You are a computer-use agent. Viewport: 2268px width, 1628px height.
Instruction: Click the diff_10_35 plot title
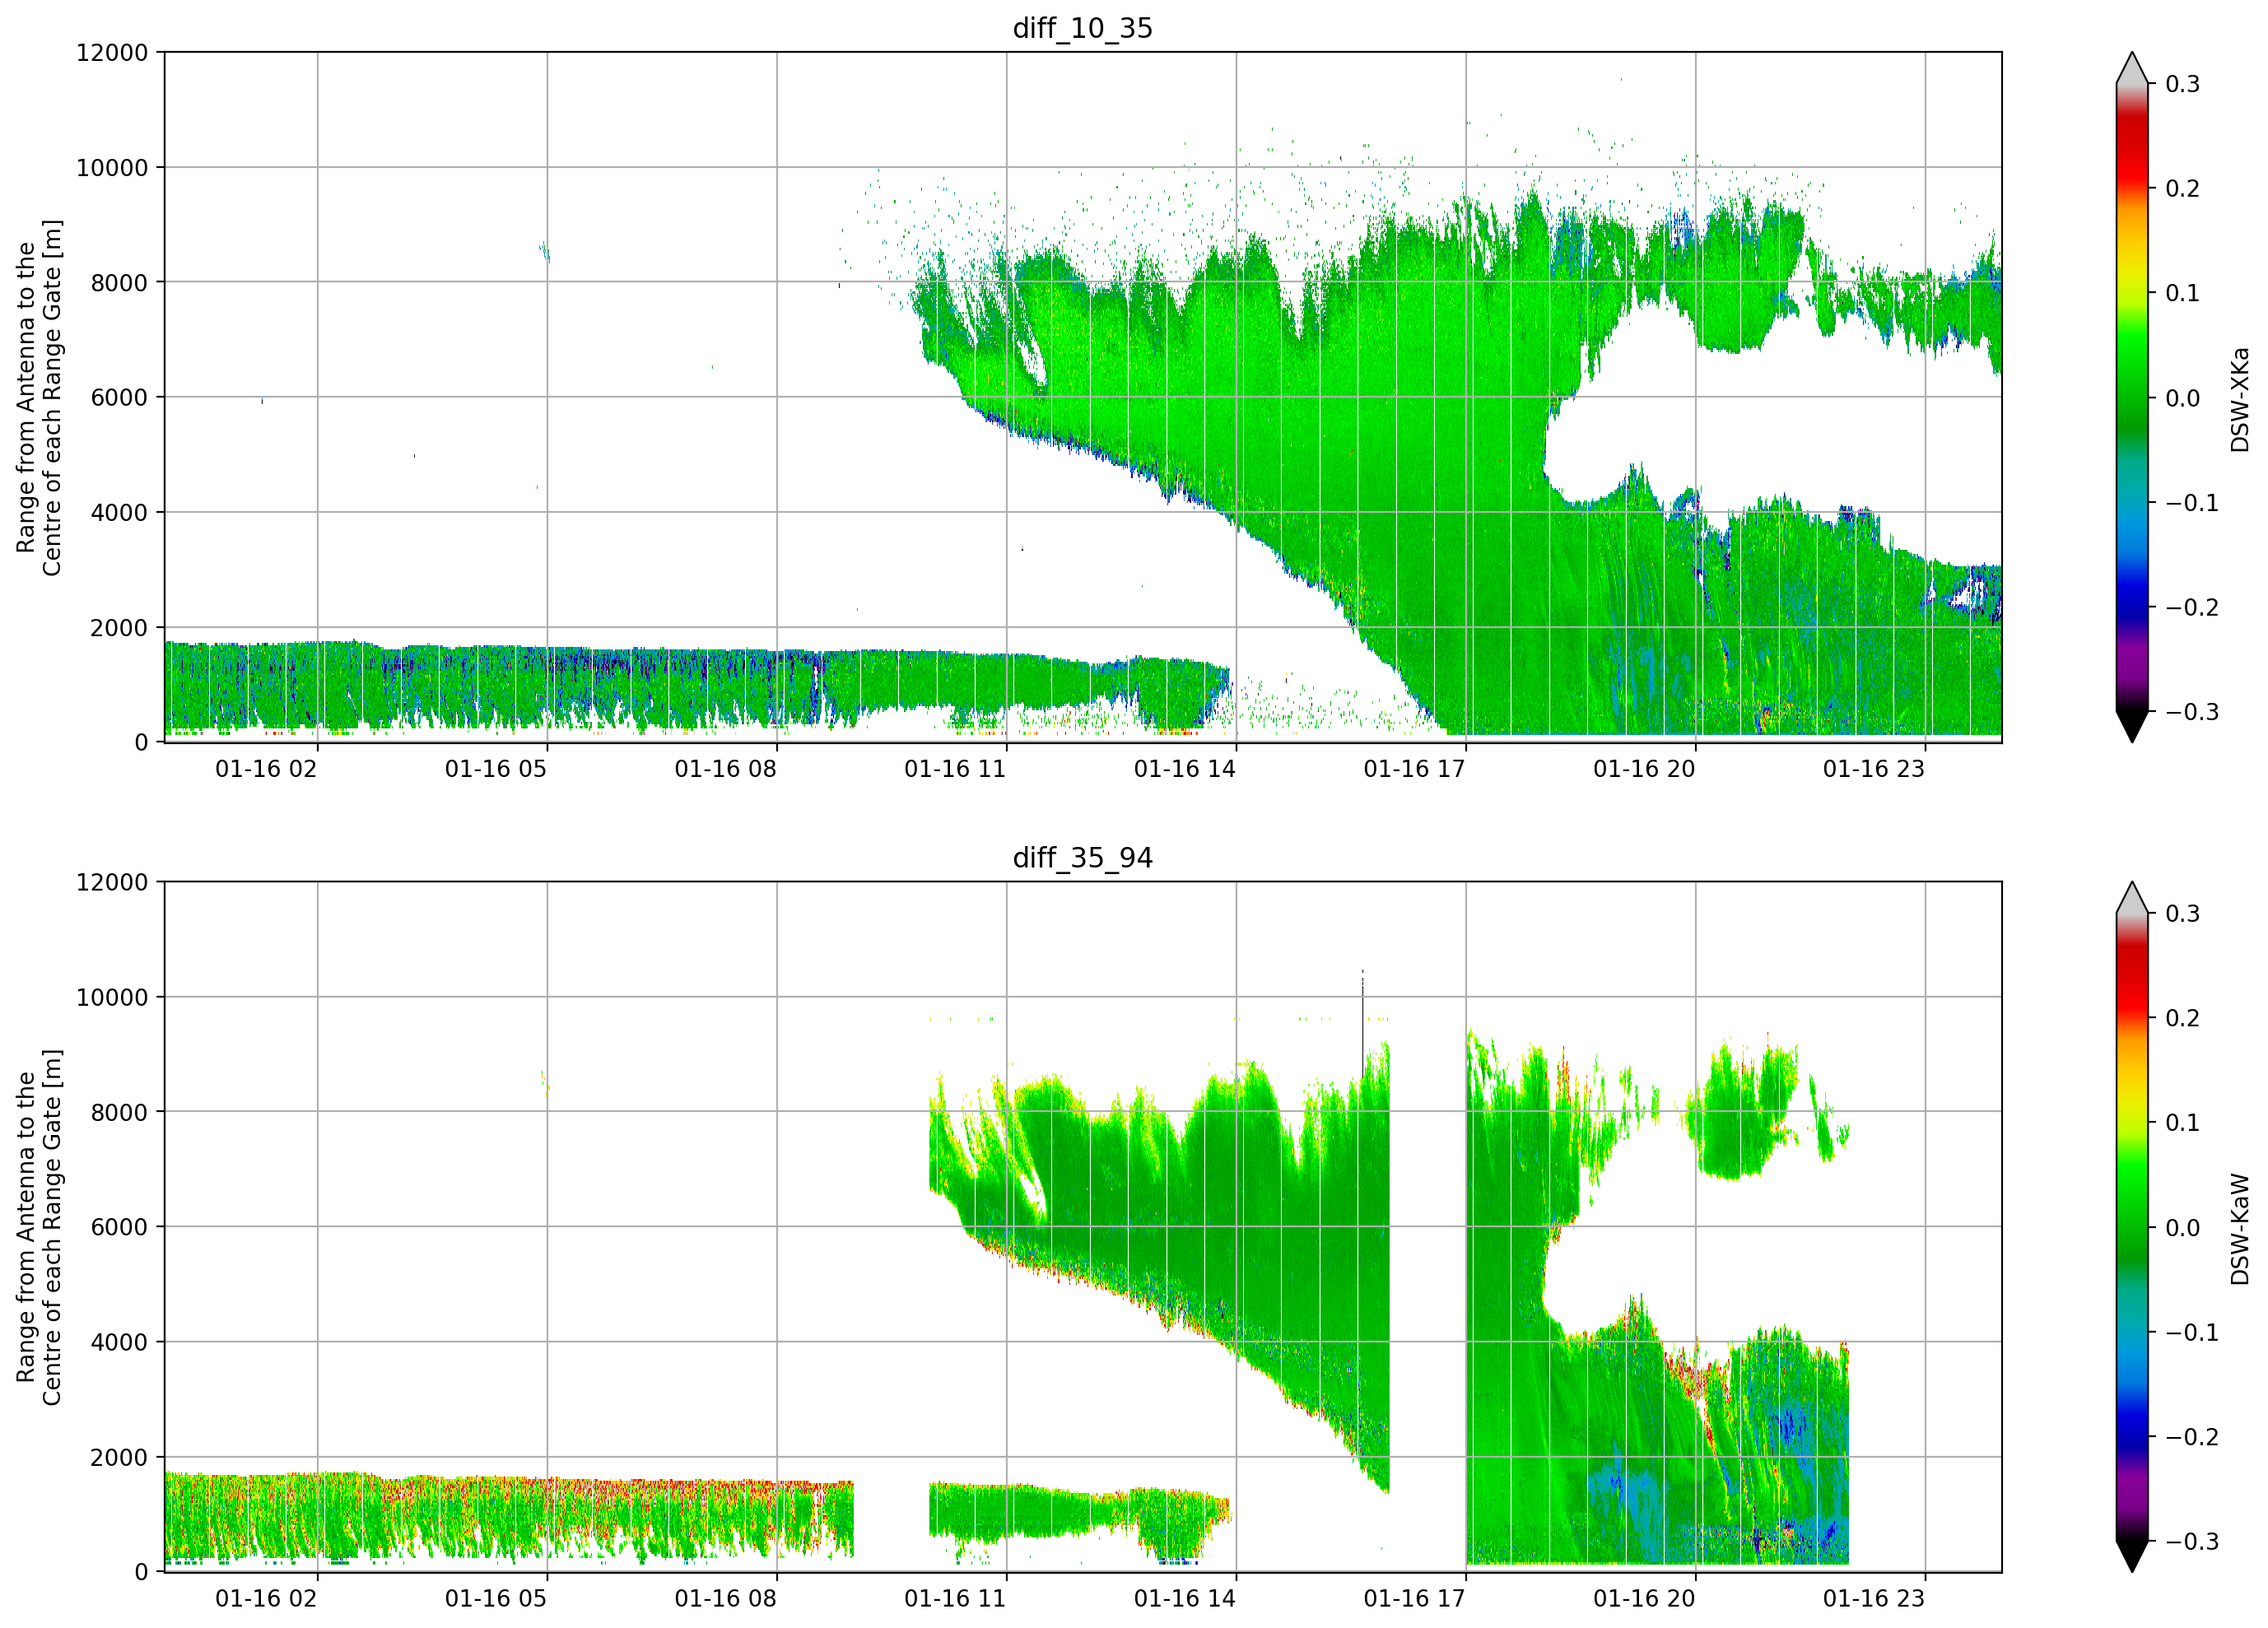(1083, 28)
